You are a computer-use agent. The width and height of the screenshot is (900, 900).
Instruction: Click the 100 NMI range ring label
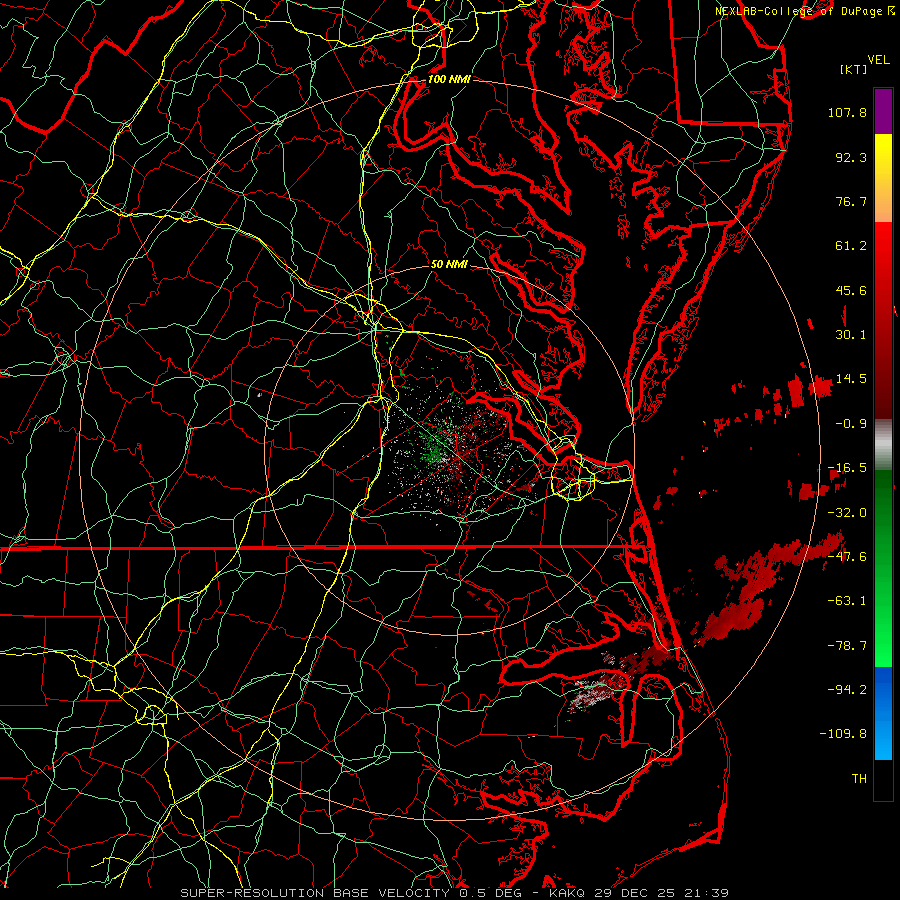tap(449, 79)
